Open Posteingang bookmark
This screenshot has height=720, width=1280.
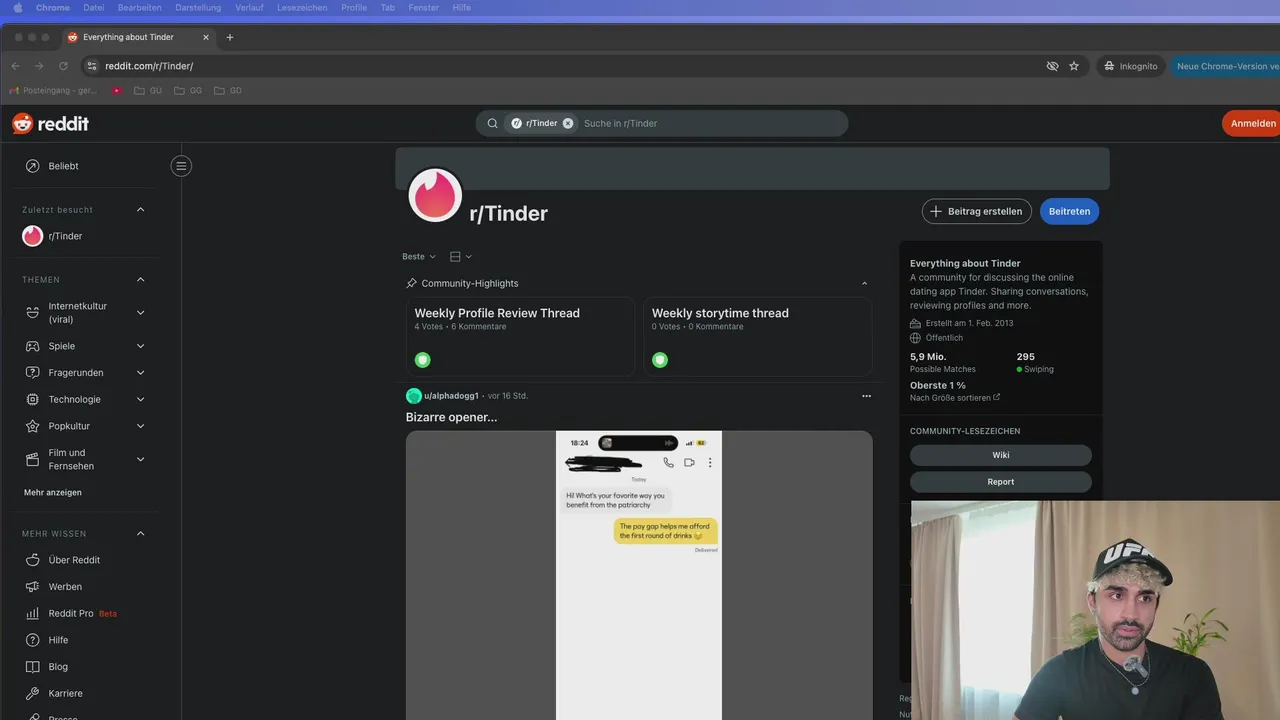[x=53, y=90]
